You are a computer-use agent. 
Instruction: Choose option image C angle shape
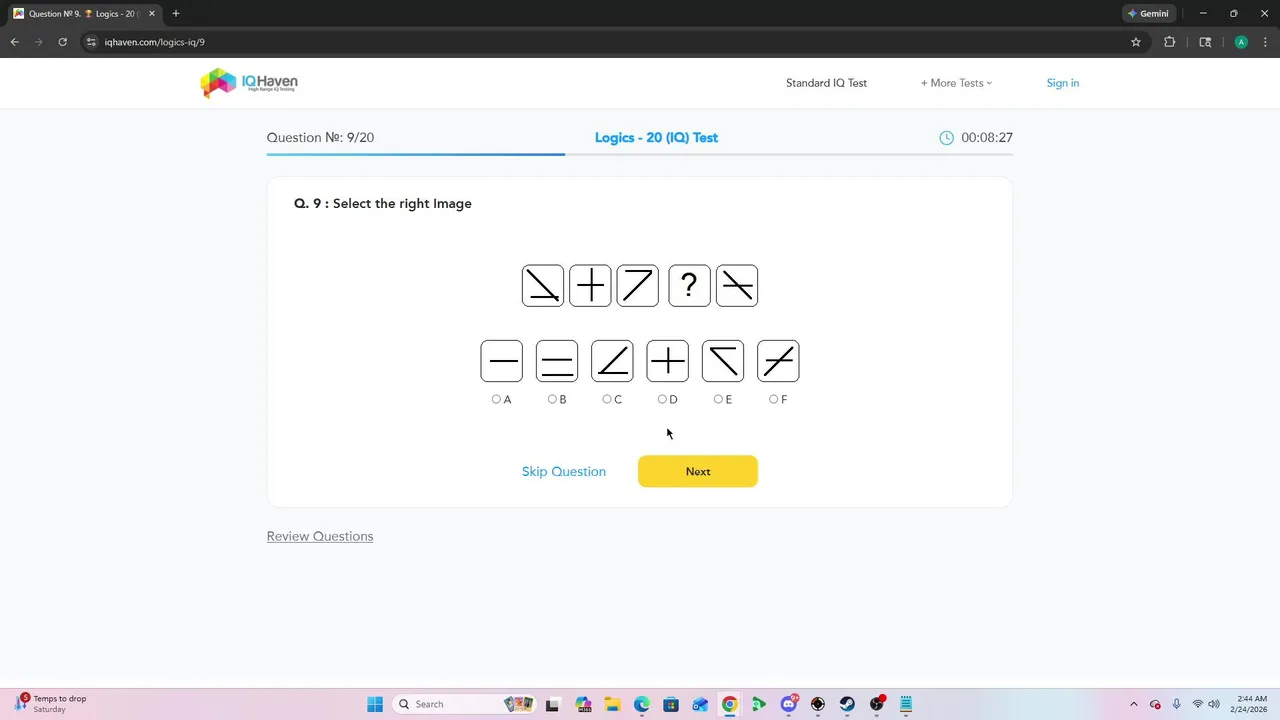[x=612, y=361]
